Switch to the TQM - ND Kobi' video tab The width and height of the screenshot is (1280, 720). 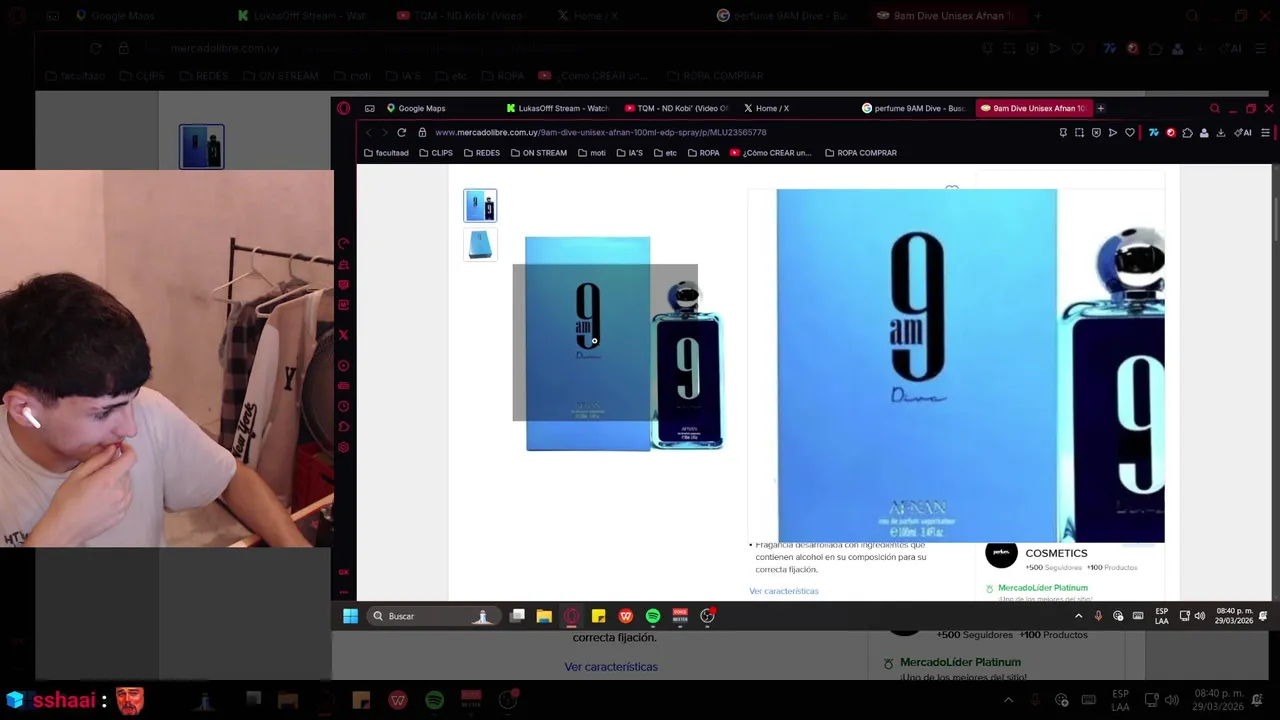pyautogui.click(x=676, y=108)
